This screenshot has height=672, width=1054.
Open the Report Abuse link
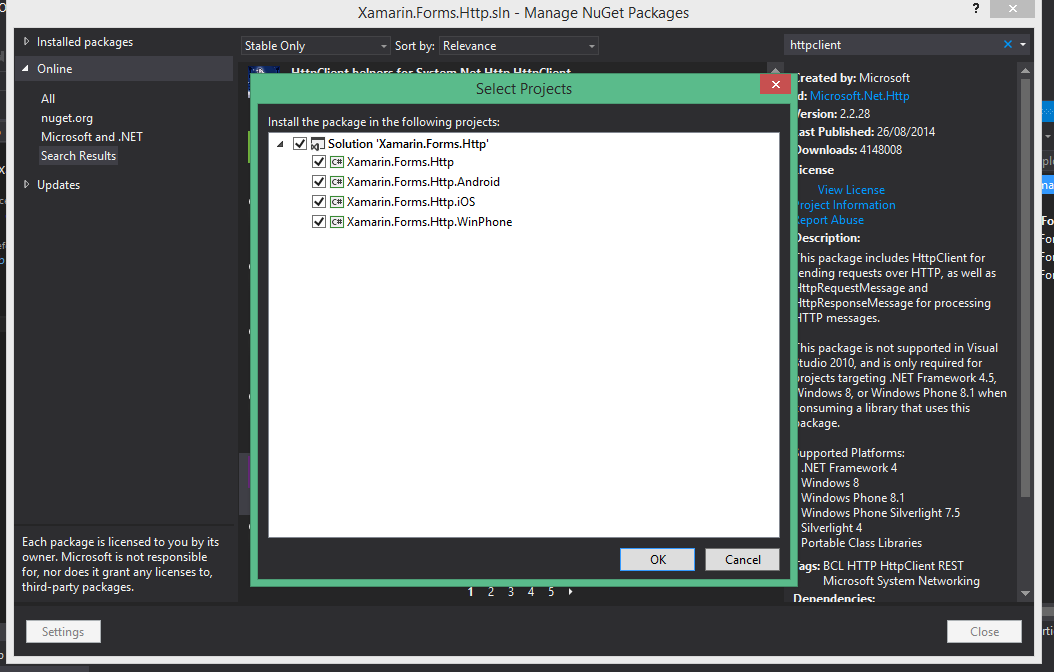coord(830,220)
